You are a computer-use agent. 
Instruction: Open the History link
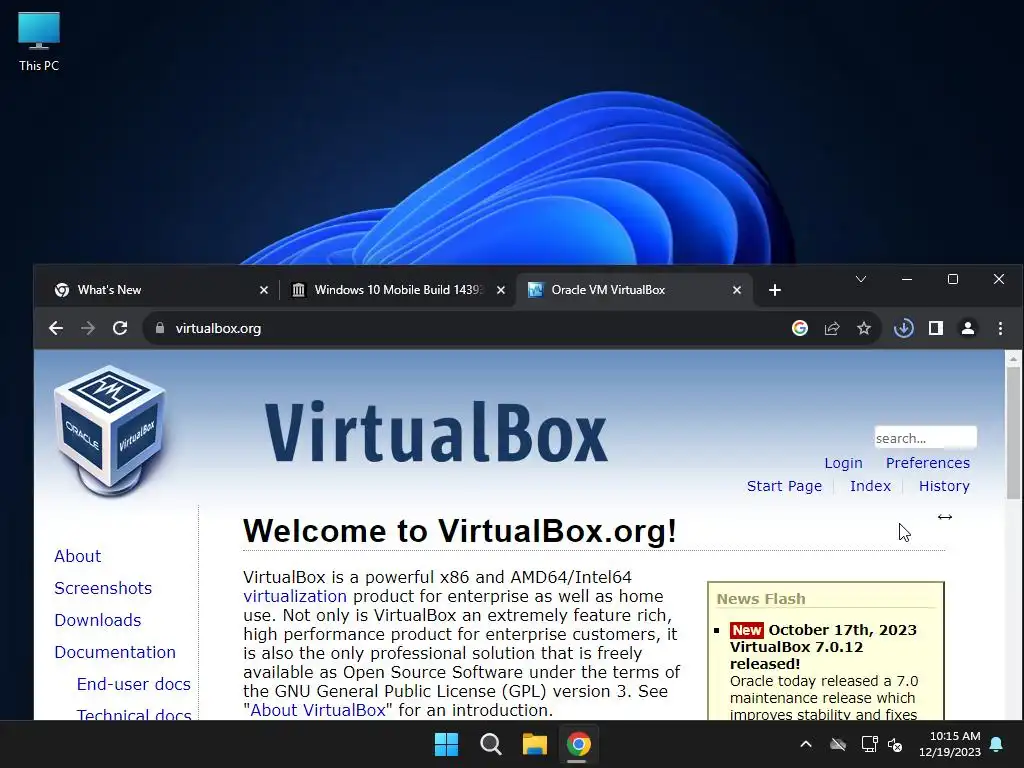click(x=944, y=486)
